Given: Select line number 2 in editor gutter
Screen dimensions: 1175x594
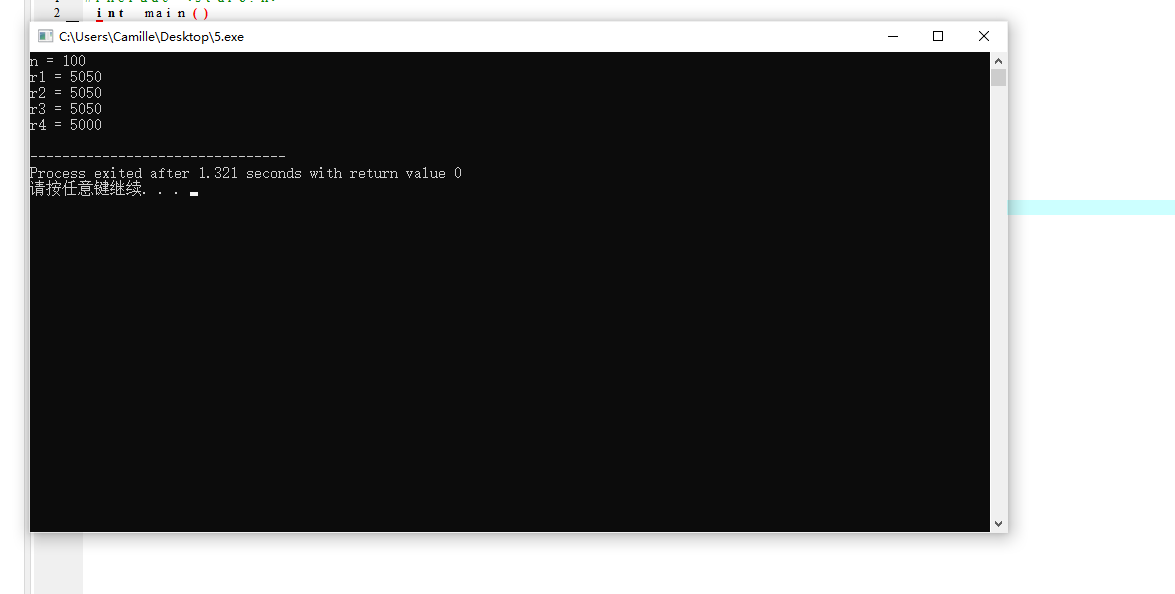Looking at the screenshot, I should [x=57, y=13].
